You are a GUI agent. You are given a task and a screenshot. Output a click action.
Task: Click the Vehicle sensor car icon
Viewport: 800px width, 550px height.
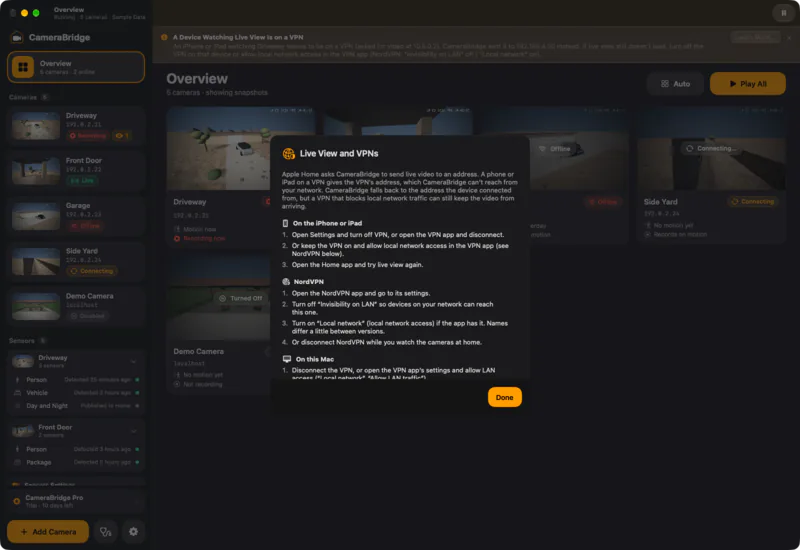pyautogui.click(x=17, y=392)
